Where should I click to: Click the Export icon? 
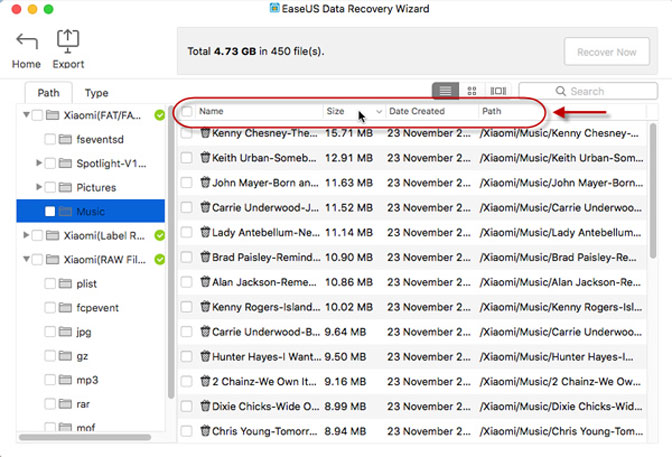point(68,41)
